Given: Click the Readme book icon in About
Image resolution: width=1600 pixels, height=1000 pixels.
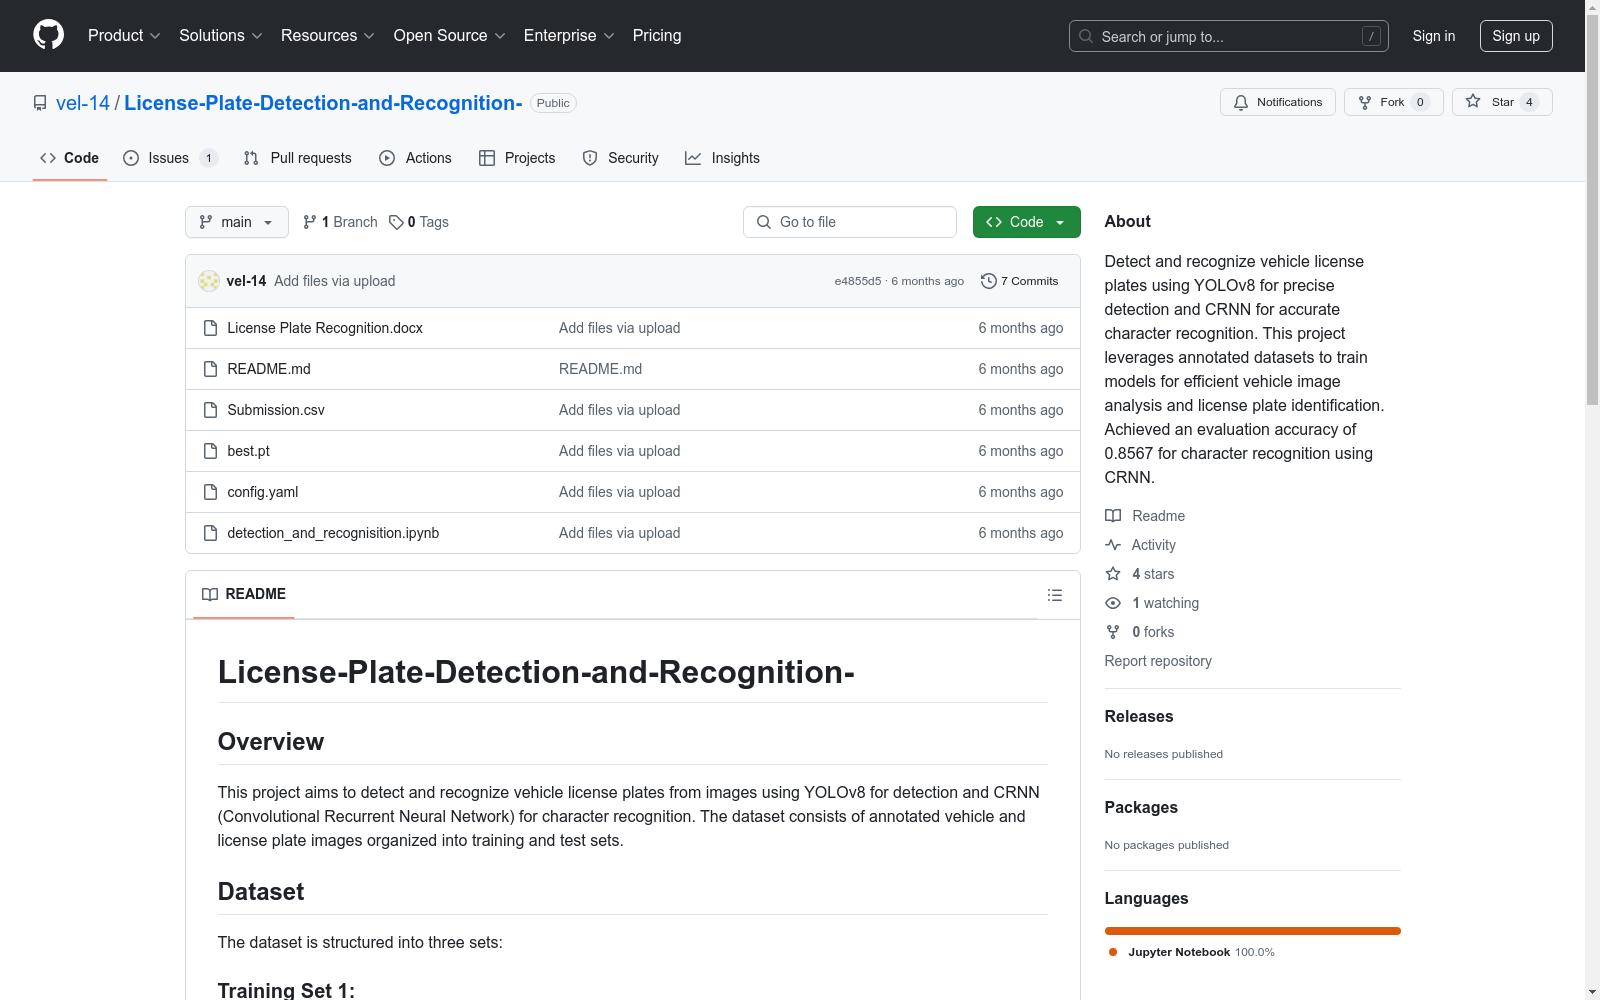Looking at the screenshot, I should tap(1113, 516).
